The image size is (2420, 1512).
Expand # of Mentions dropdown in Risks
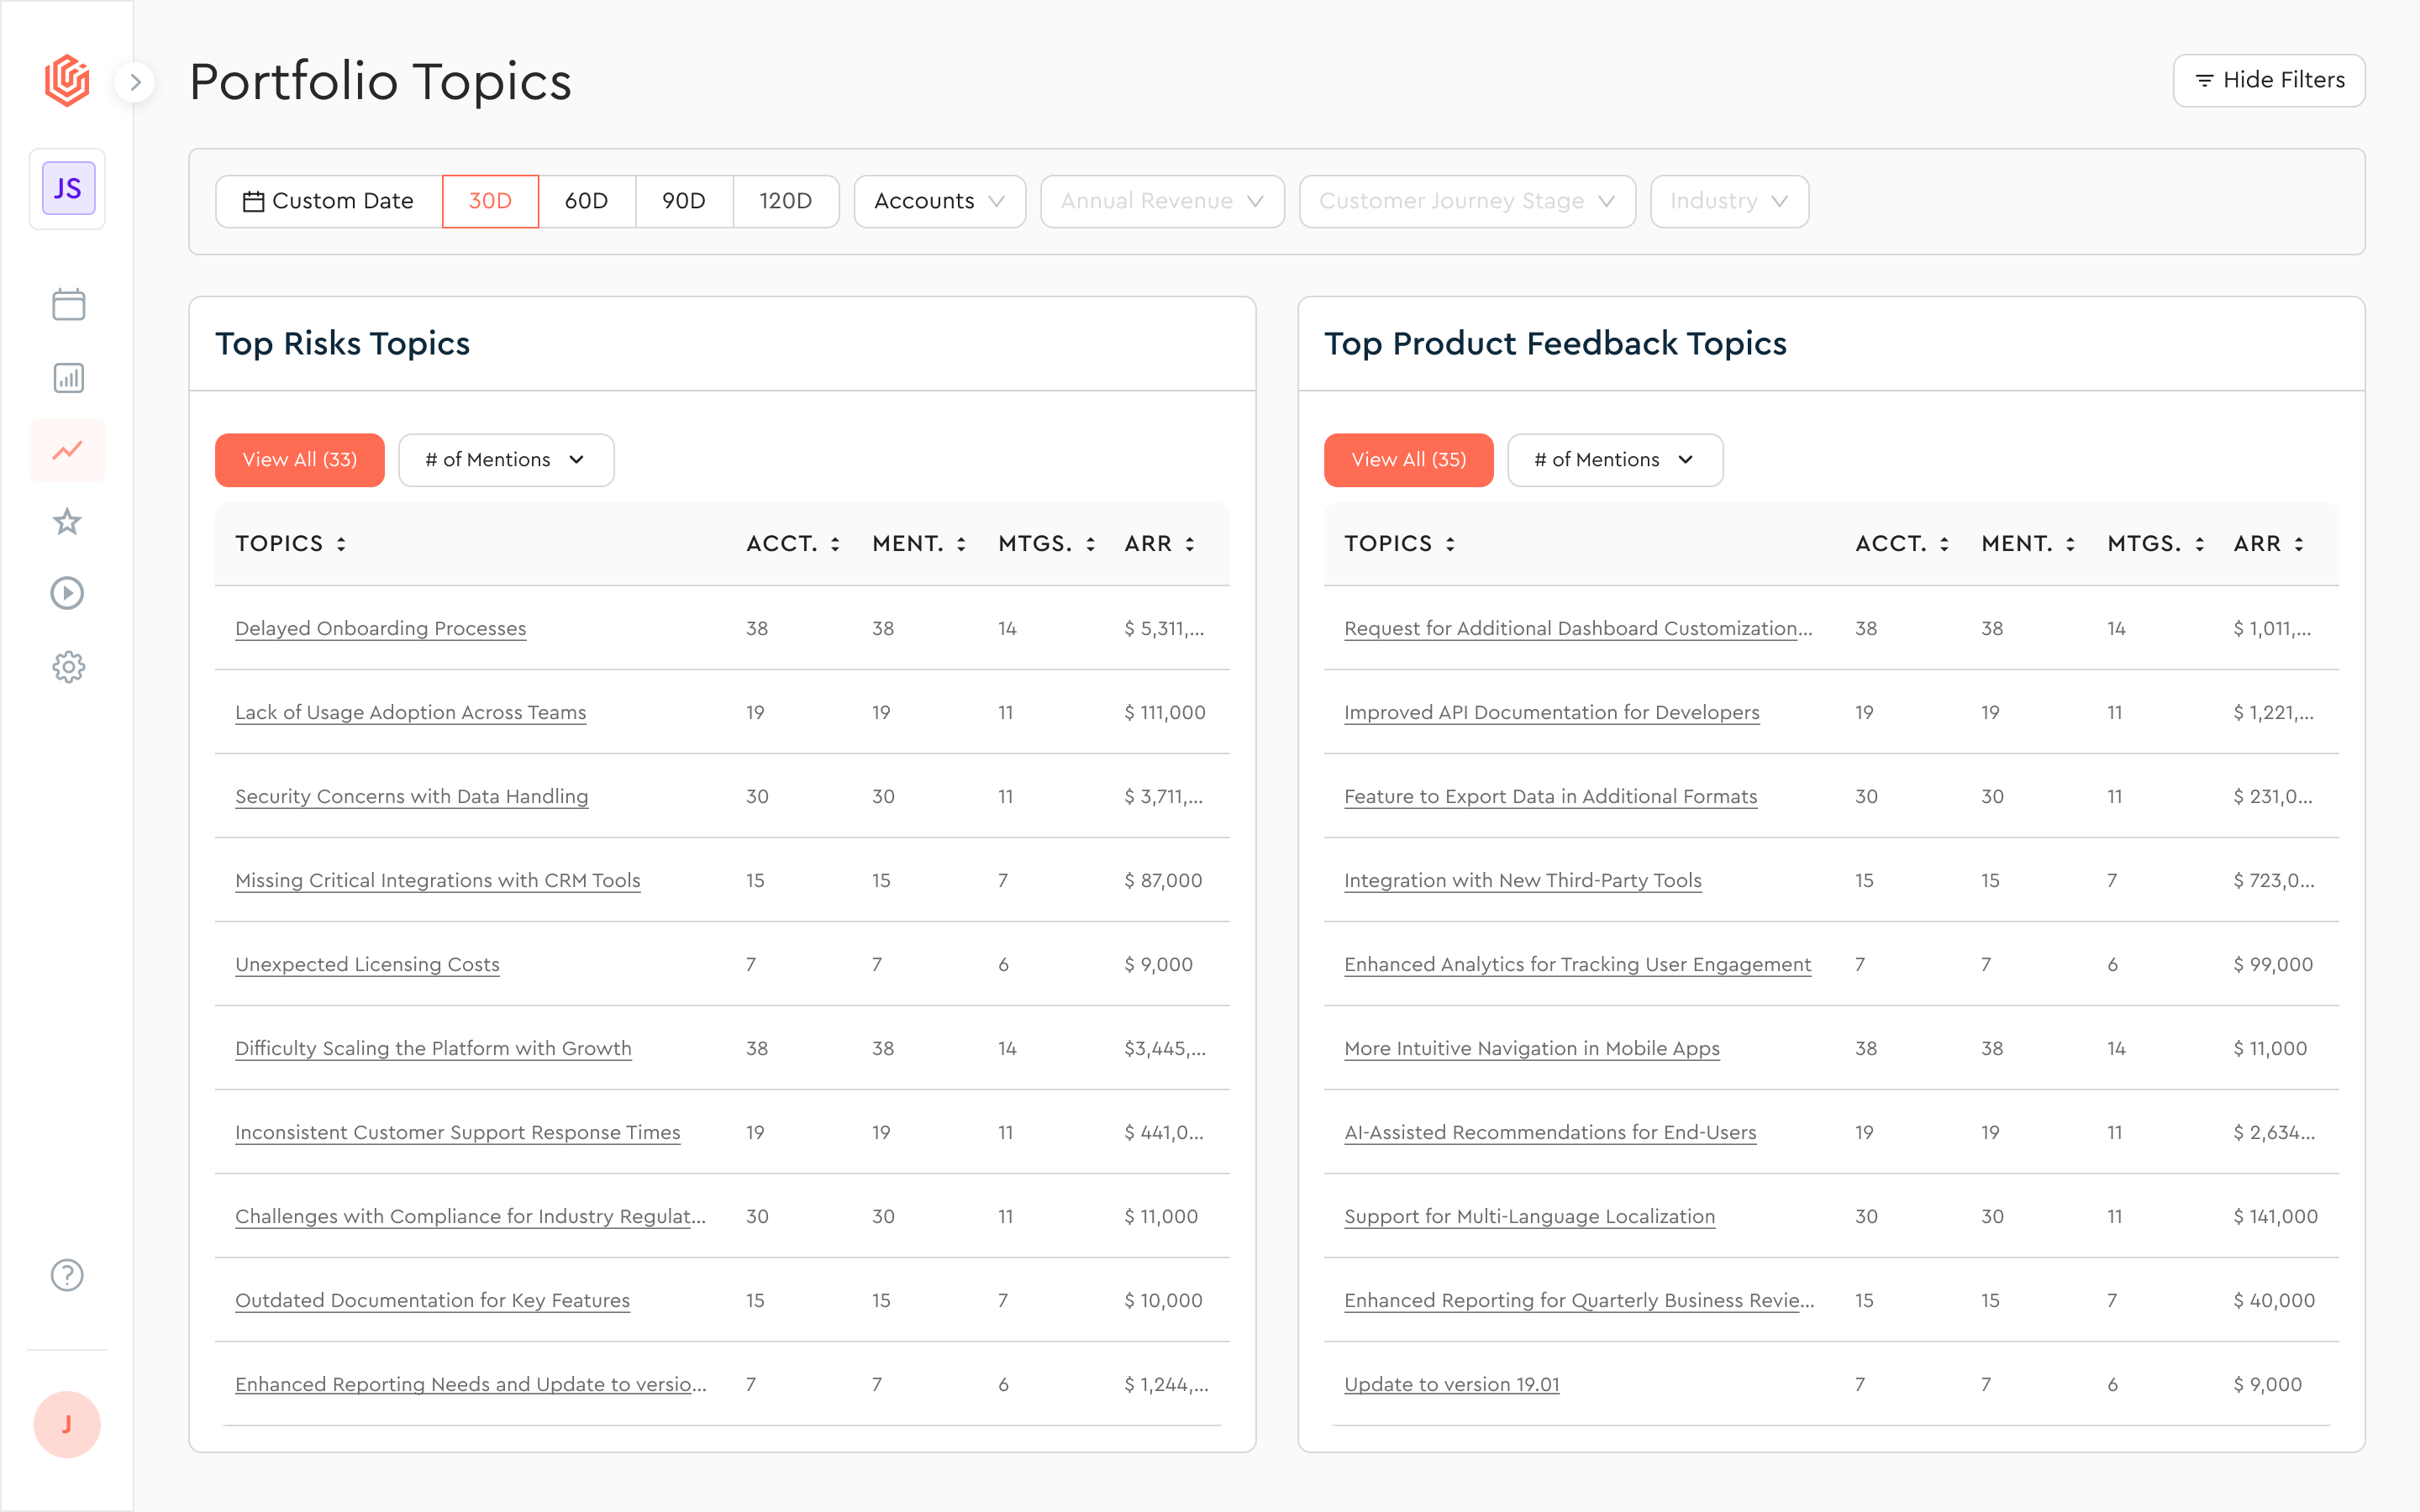(x=505, y=460)
